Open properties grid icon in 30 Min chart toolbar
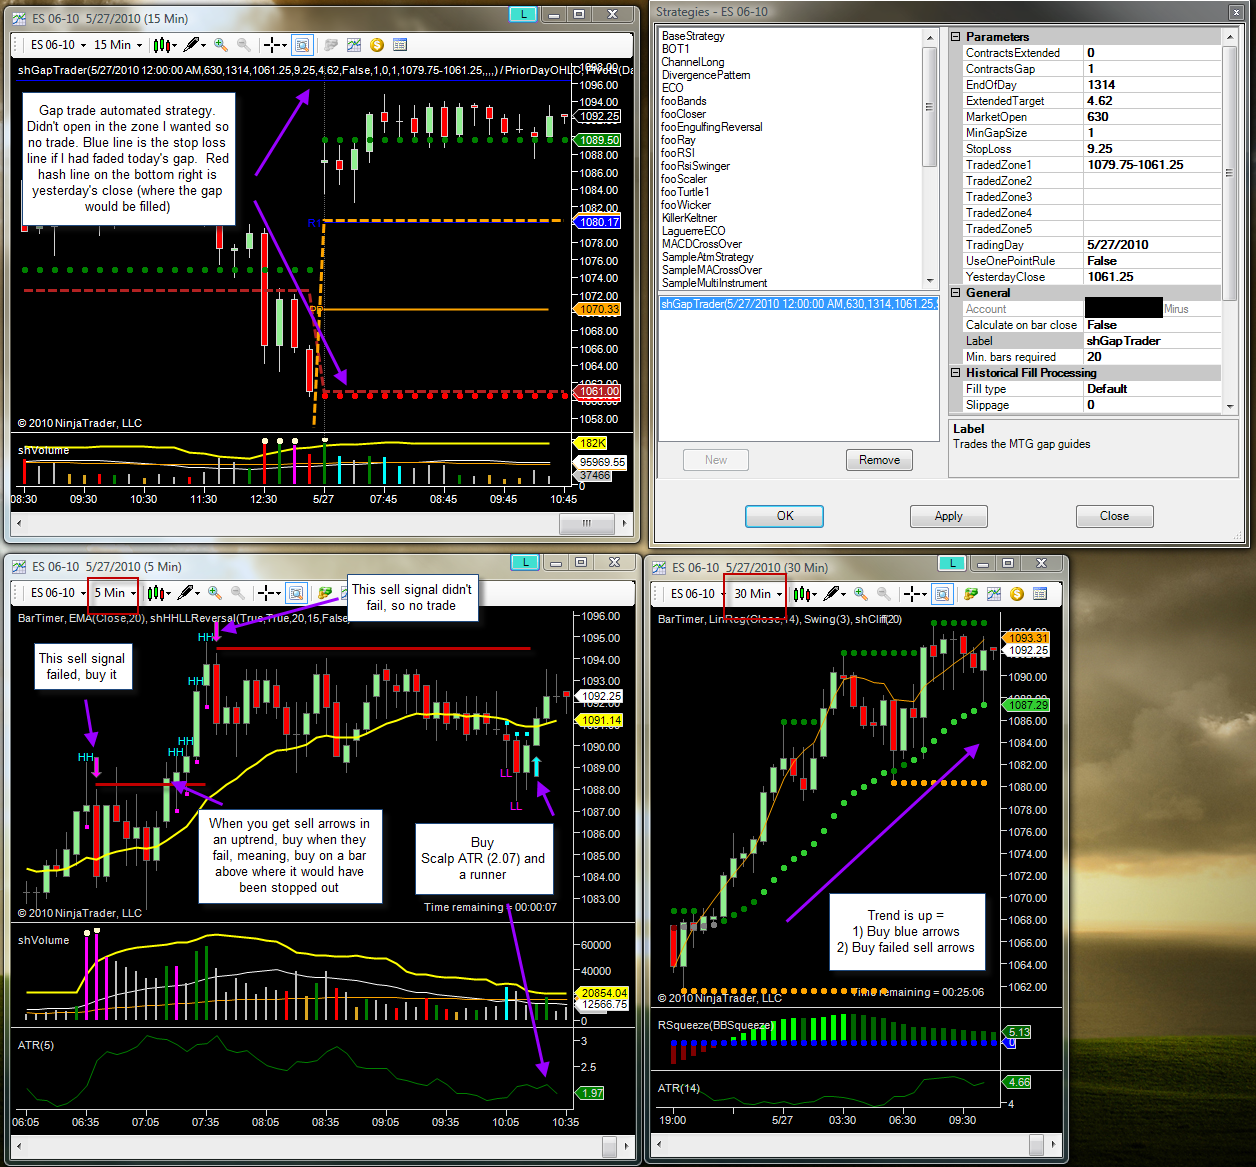The width and height of the screenshot is (1256, 1167). click(1040, 594)
